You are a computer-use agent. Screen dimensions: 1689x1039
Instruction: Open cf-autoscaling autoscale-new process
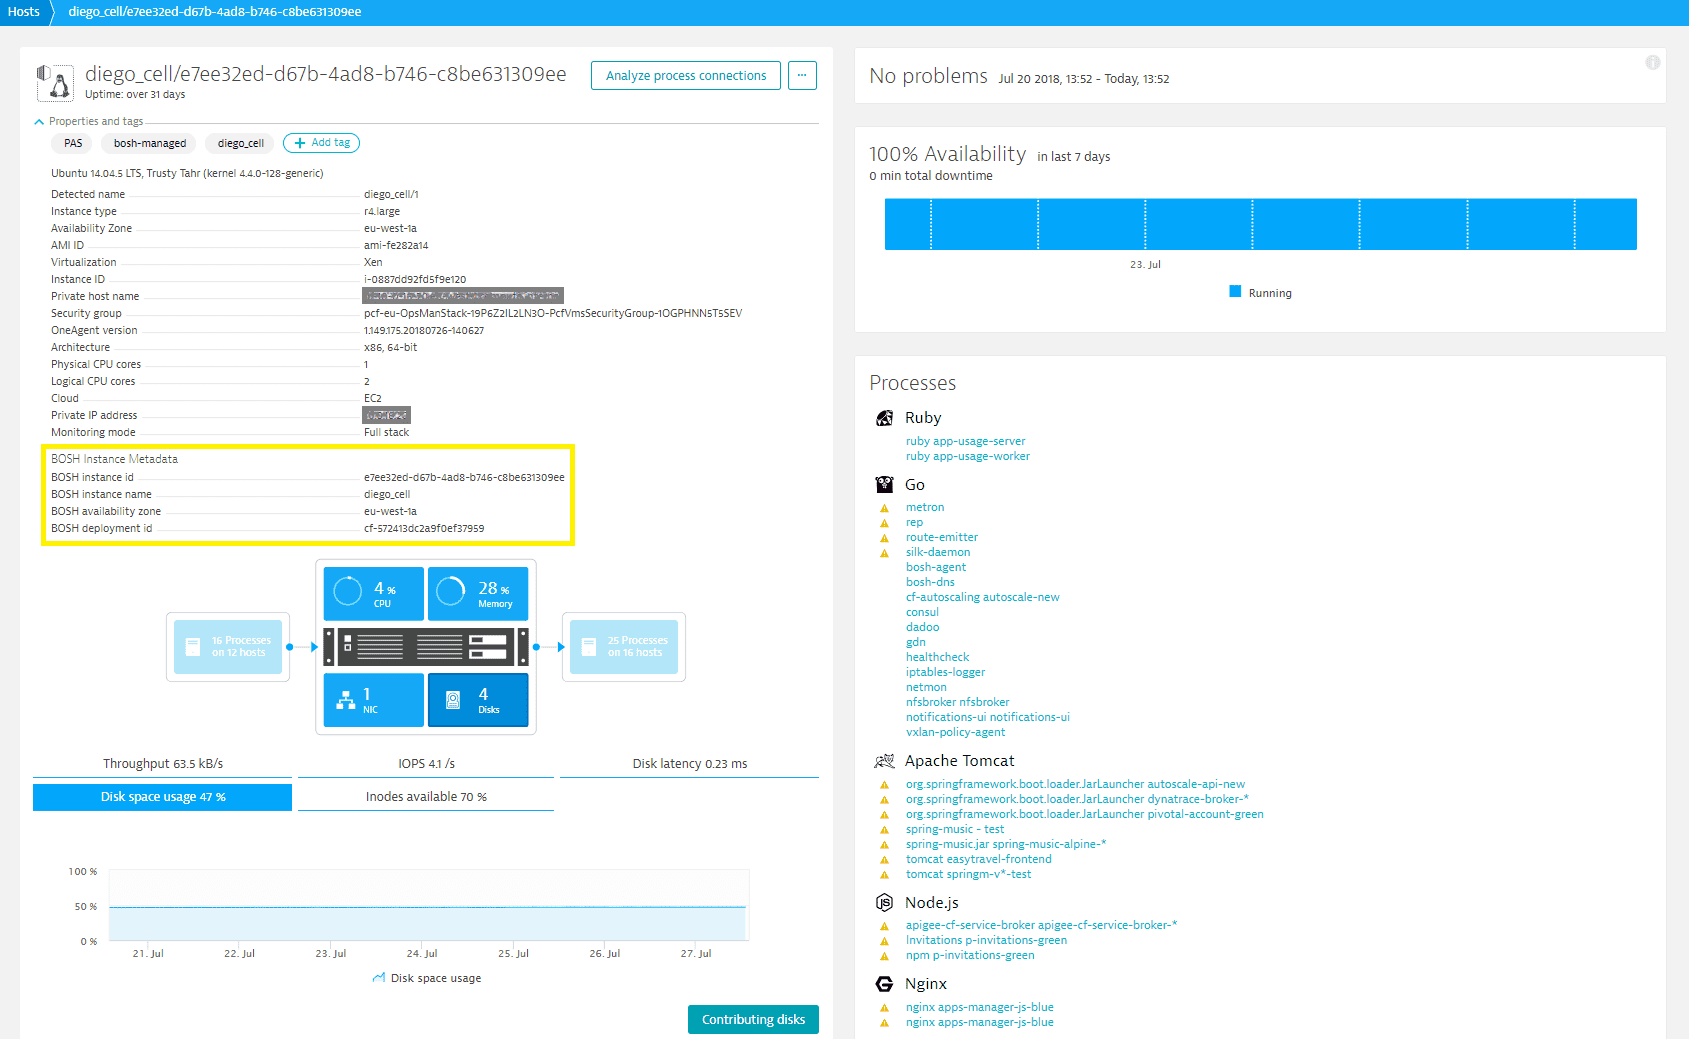pos(983,597)
